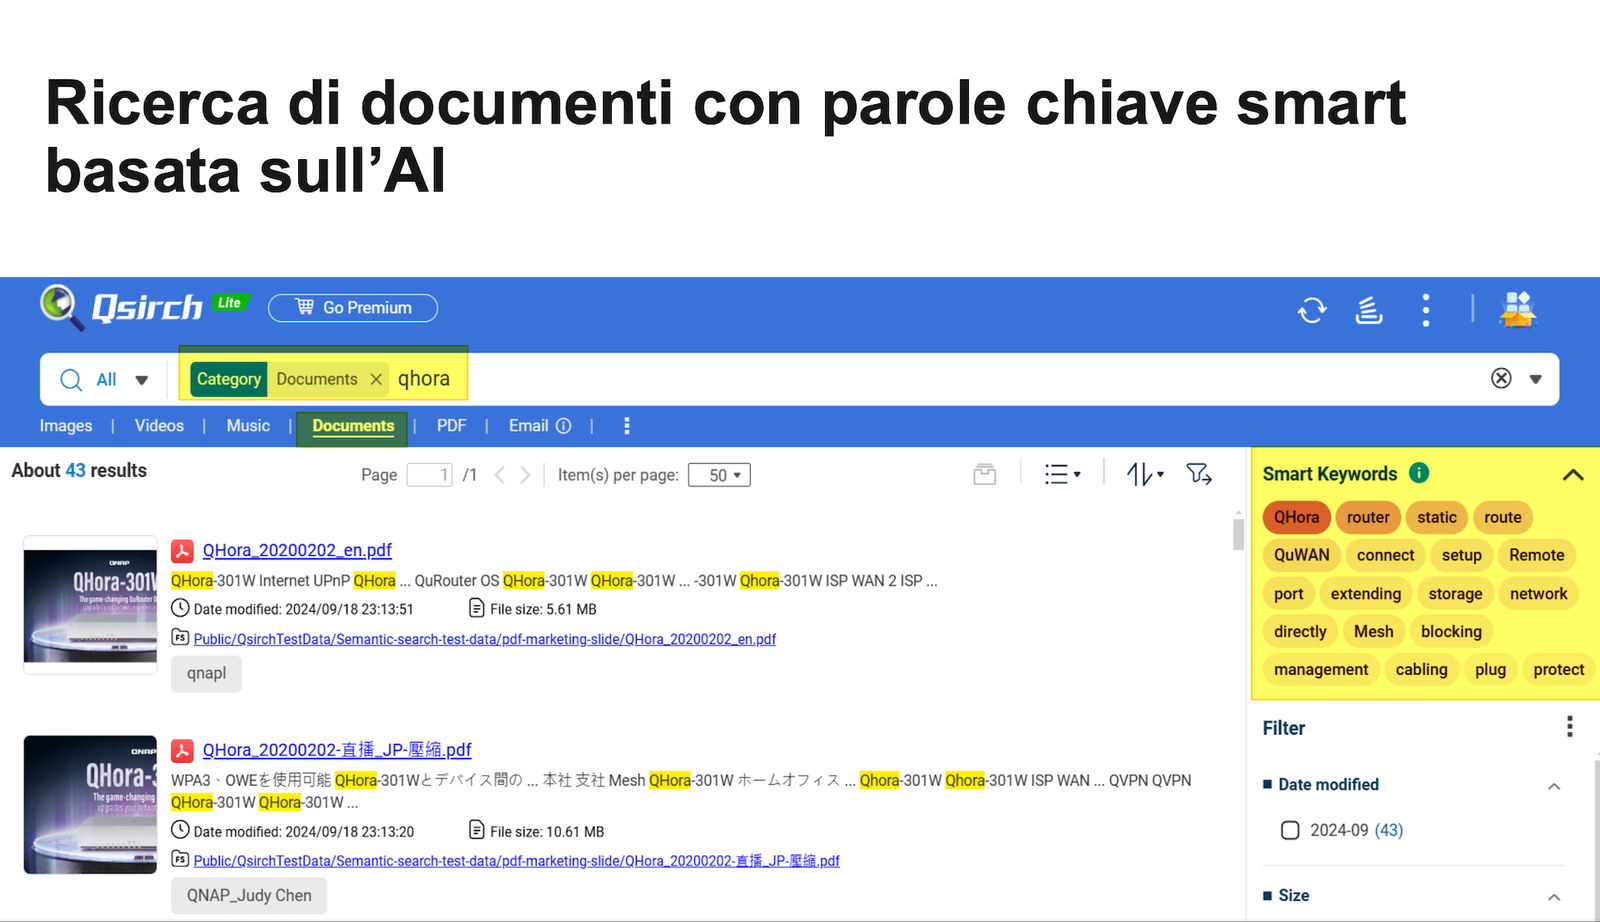Viewport: 1600px width, 922px height.
Task: Check the 2024-09 date filter checkbox
Action: pyautogui.click(x=1290, y=830)
